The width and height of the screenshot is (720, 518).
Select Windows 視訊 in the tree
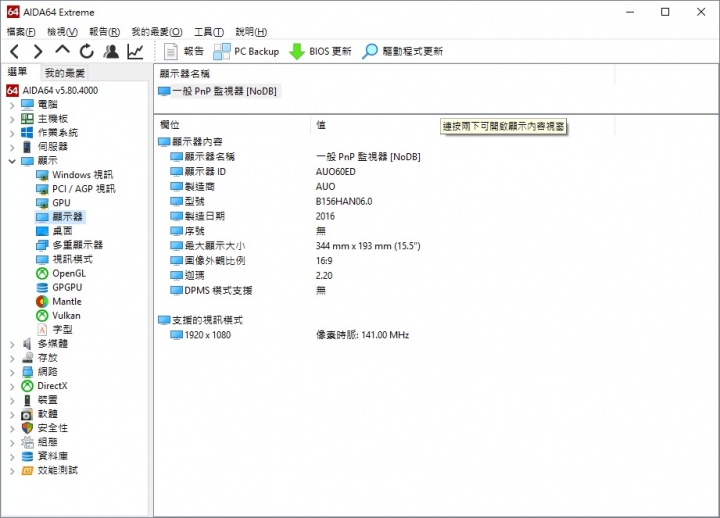tap(82, 175)
